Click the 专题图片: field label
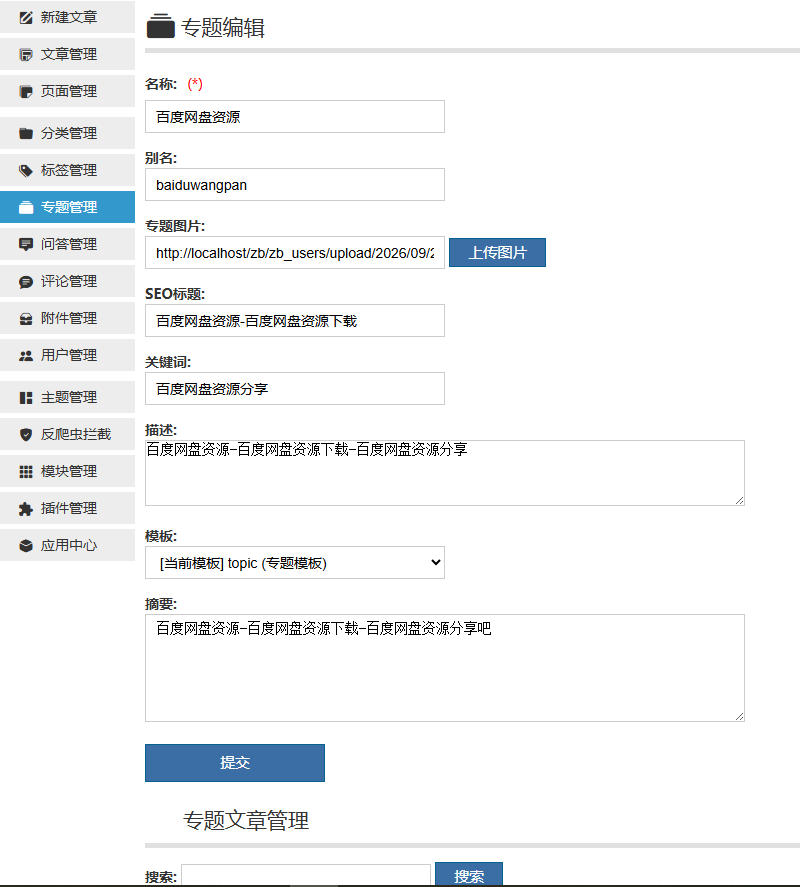This screenshot has height=887, width=800. point(175,226)
